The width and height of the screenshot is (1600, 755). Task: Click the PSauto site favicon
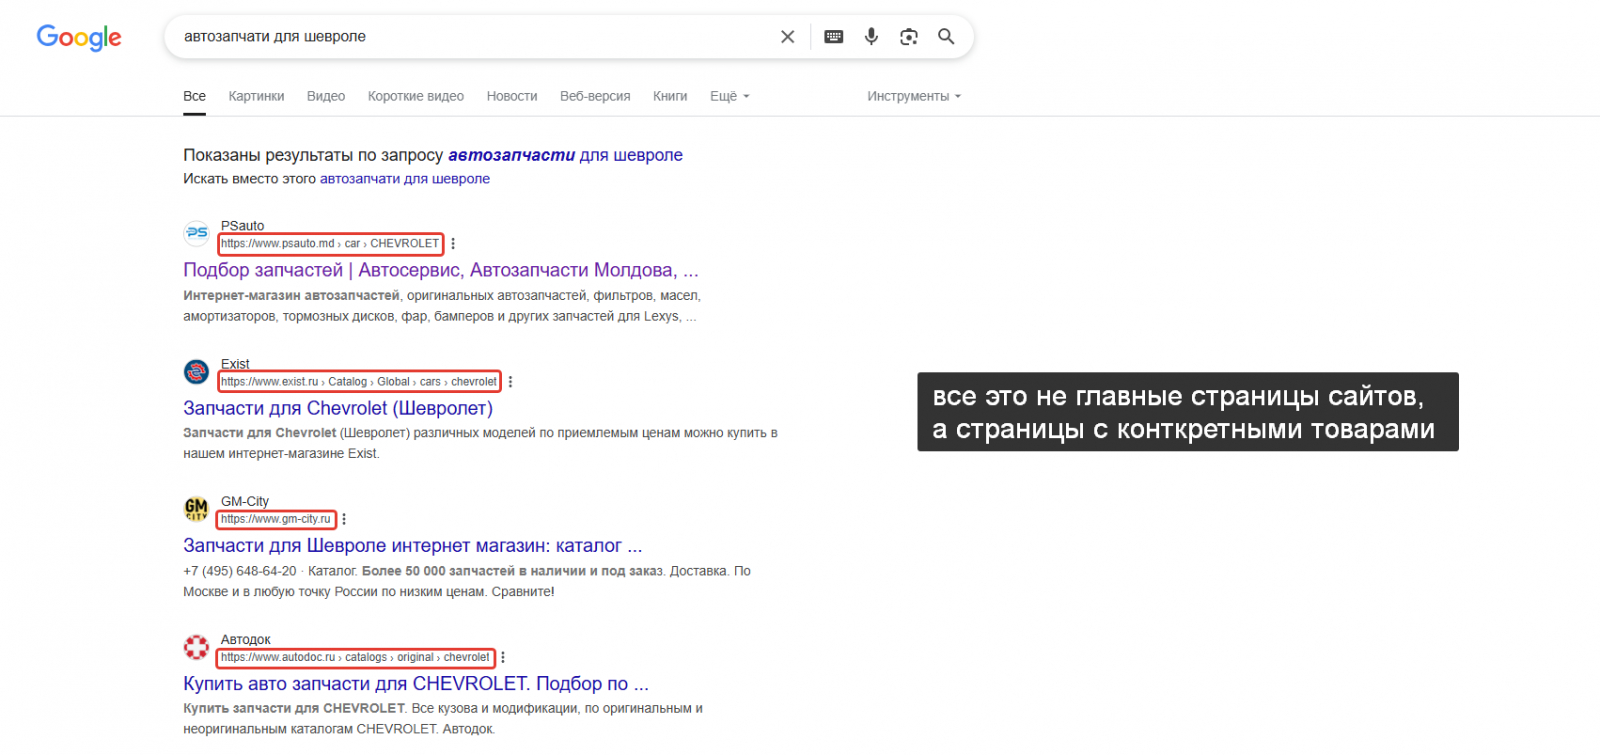[x=197, y=233]
